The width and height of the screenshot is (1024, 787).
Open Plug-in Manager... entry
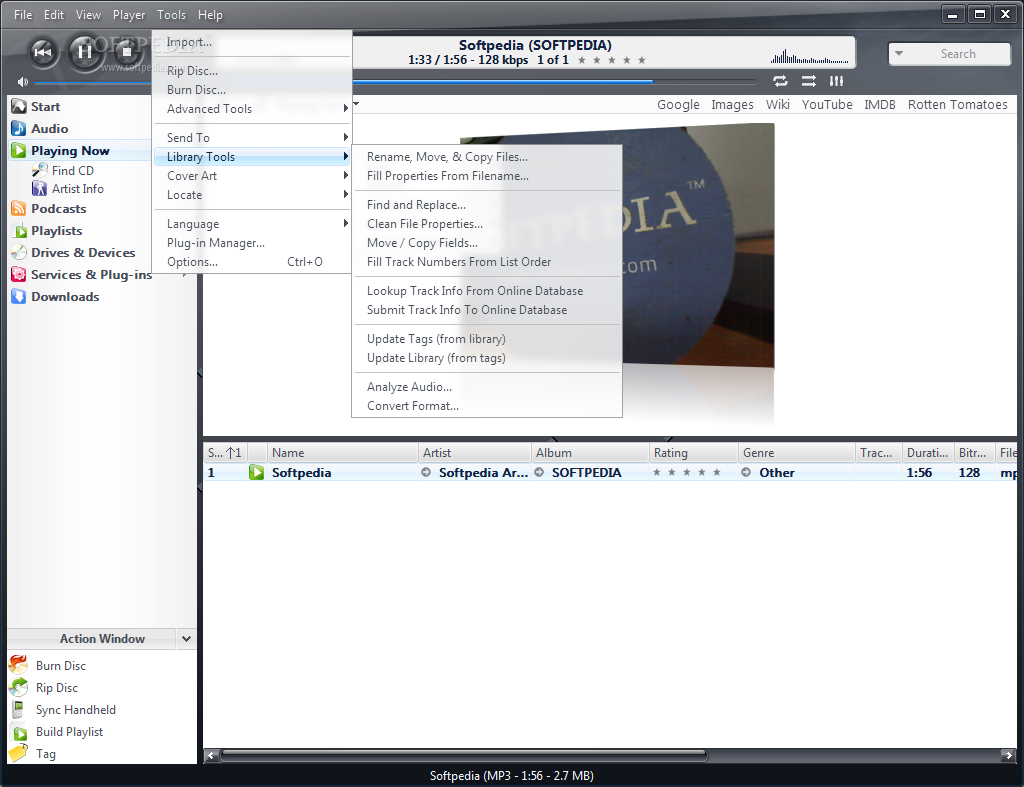pyautogui.click(x=216, y=243)
